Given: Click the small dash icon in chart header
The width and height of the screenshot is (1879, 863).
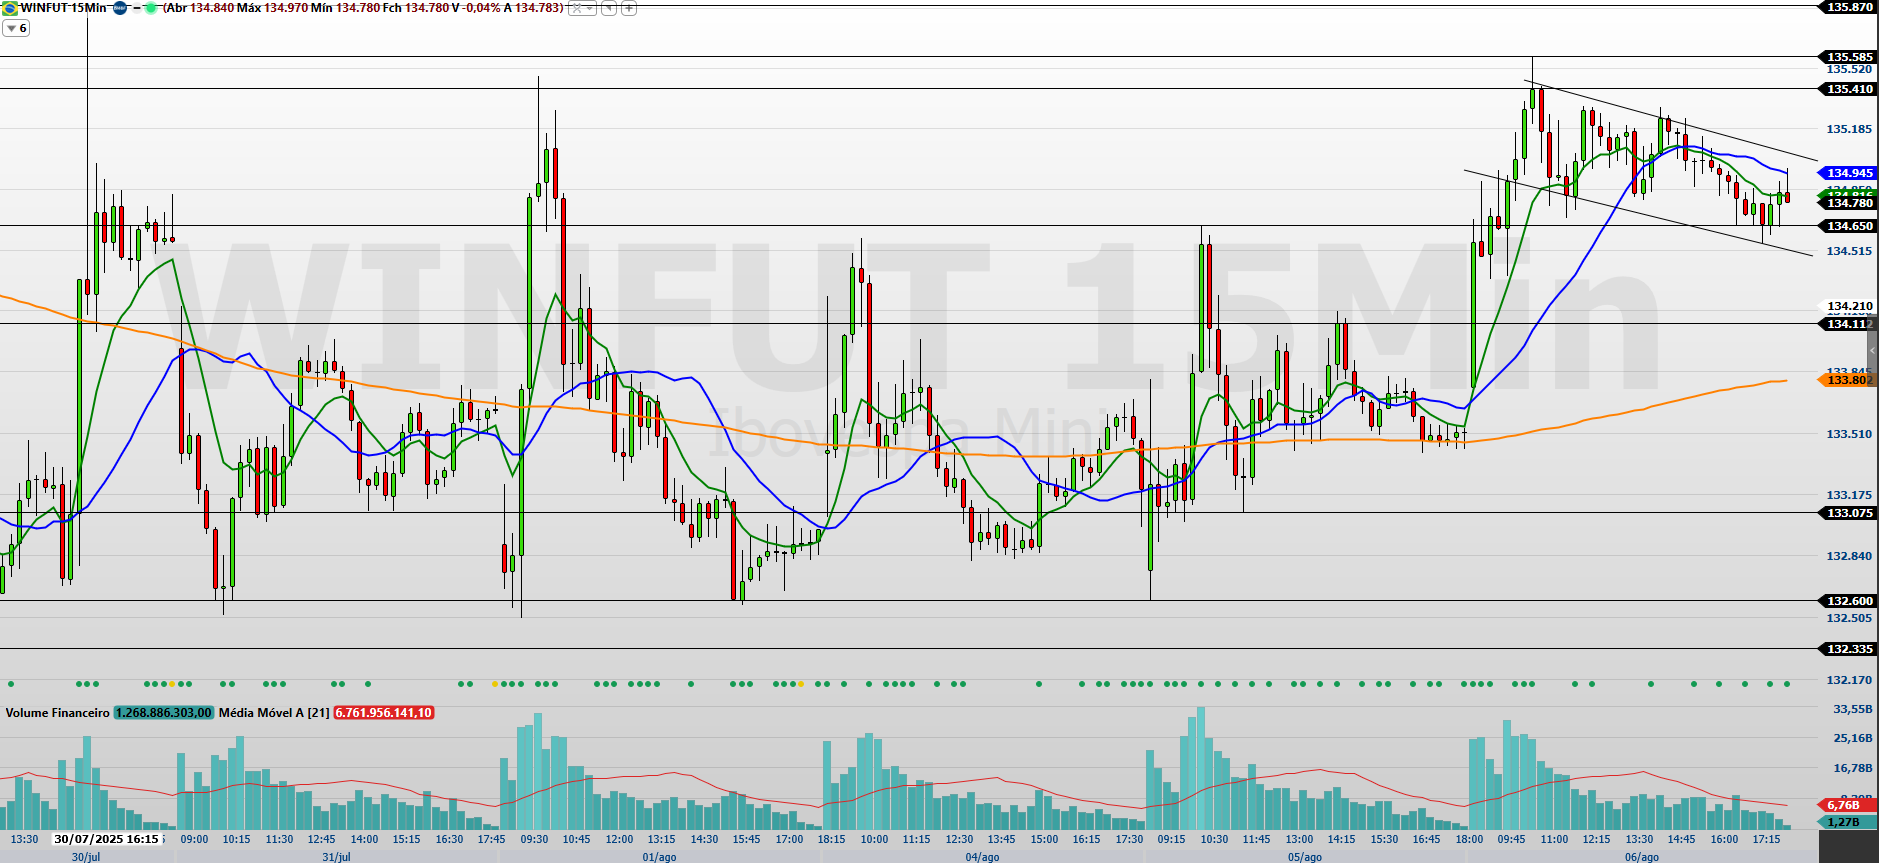Looking at the screenshot, I should [136, 8].
